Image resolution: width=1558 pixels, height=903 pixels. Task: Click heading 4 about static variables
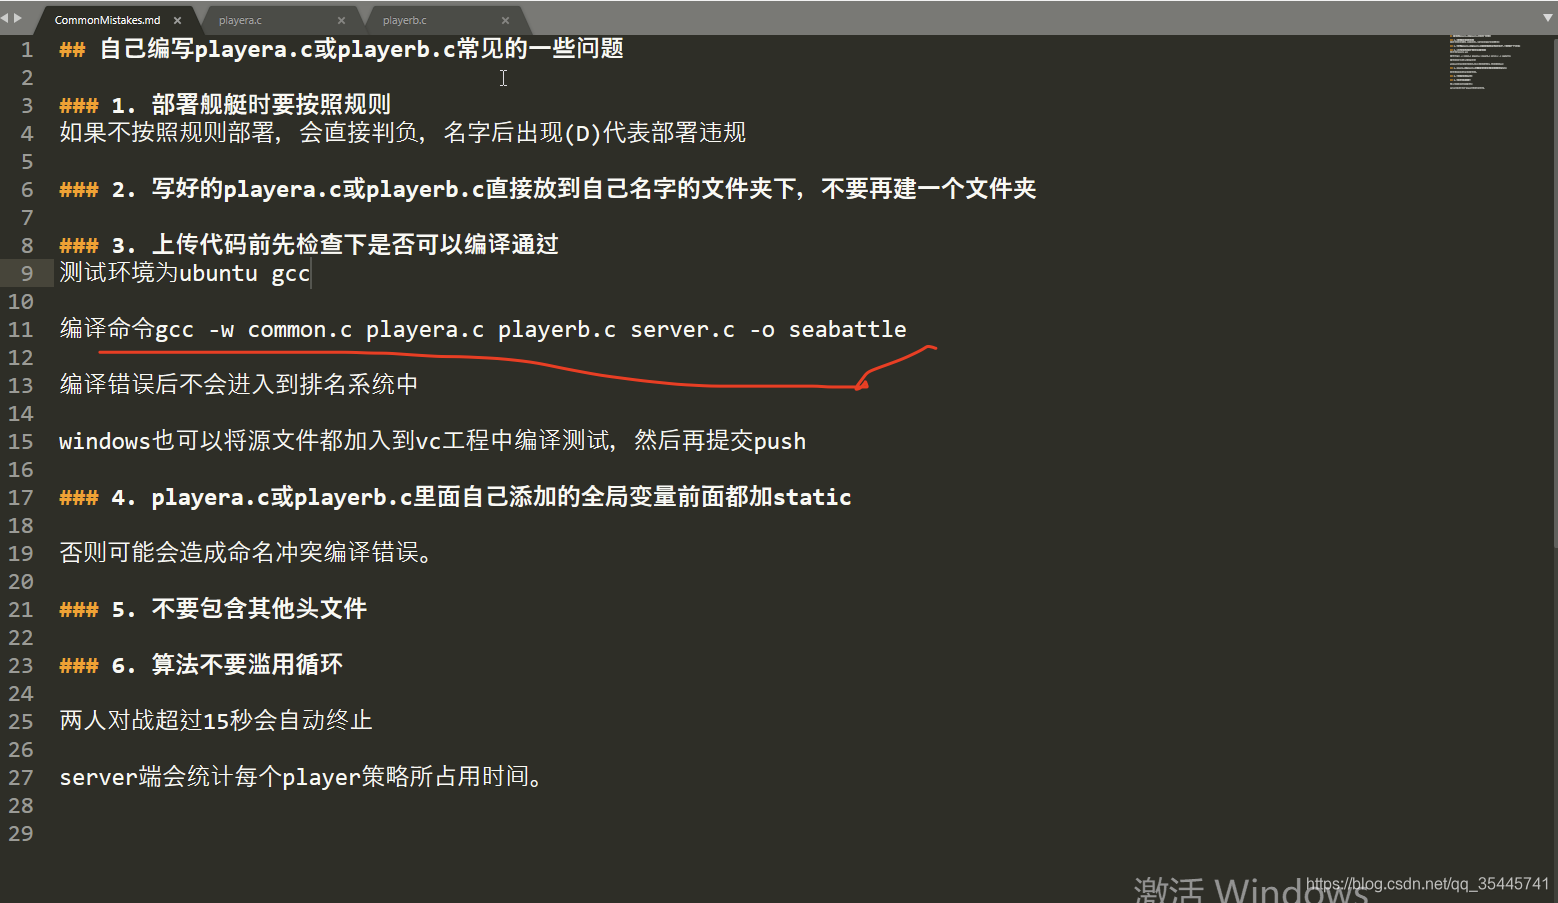(455, 497)
